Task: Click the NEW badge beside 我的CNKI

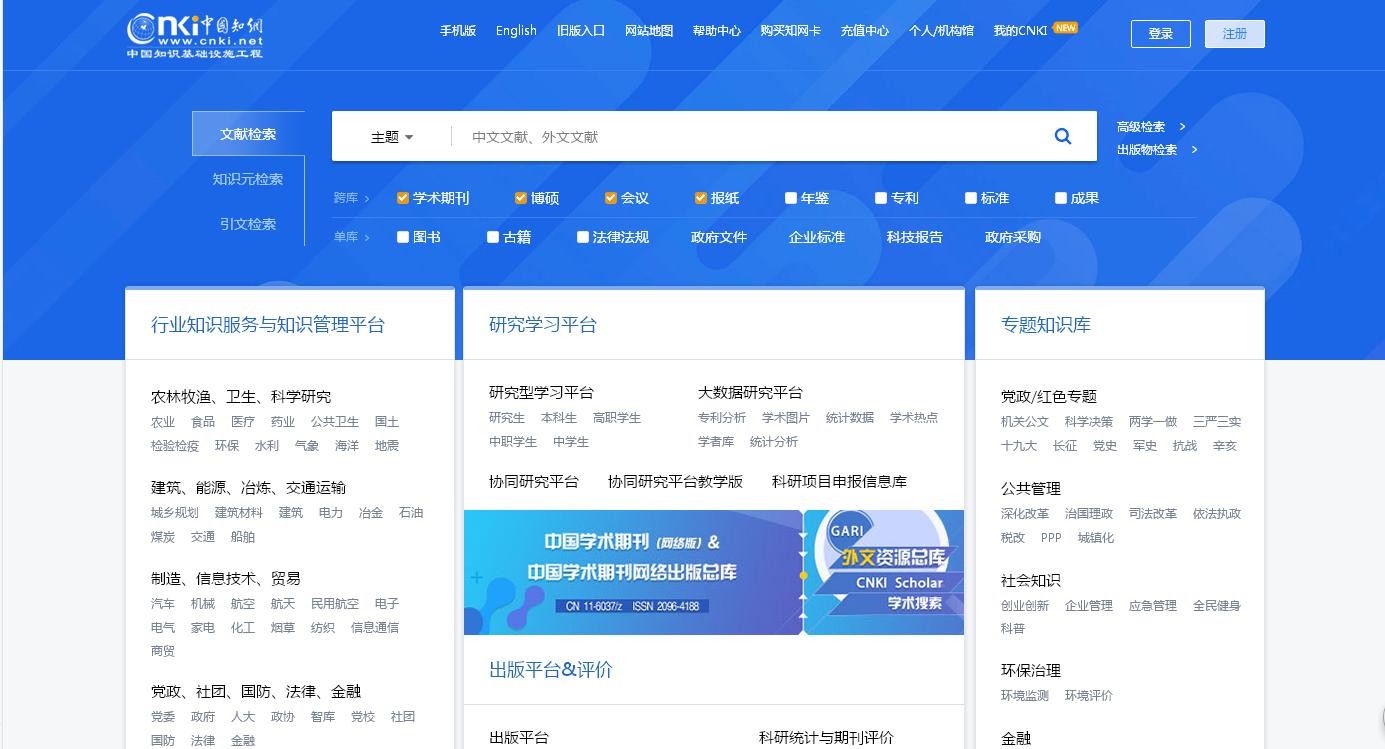Action: click(1066, 28)
